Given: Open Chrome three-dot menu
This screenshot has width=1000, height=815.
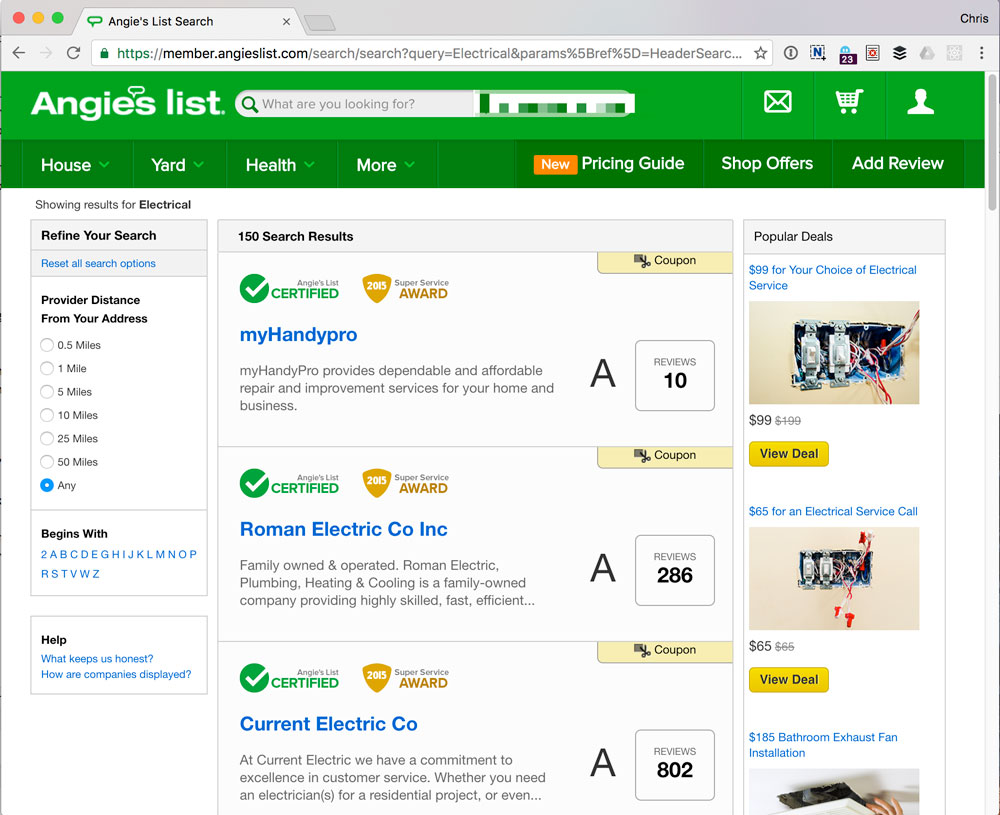Looking at the screenshot, I should 981,53.
